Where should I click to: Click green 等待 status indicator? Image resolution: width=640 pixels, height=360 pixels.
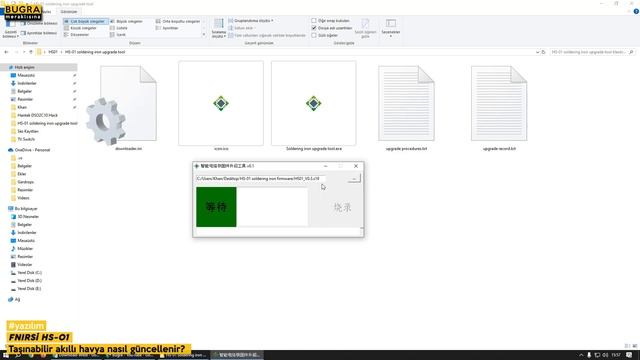(216, 207)
